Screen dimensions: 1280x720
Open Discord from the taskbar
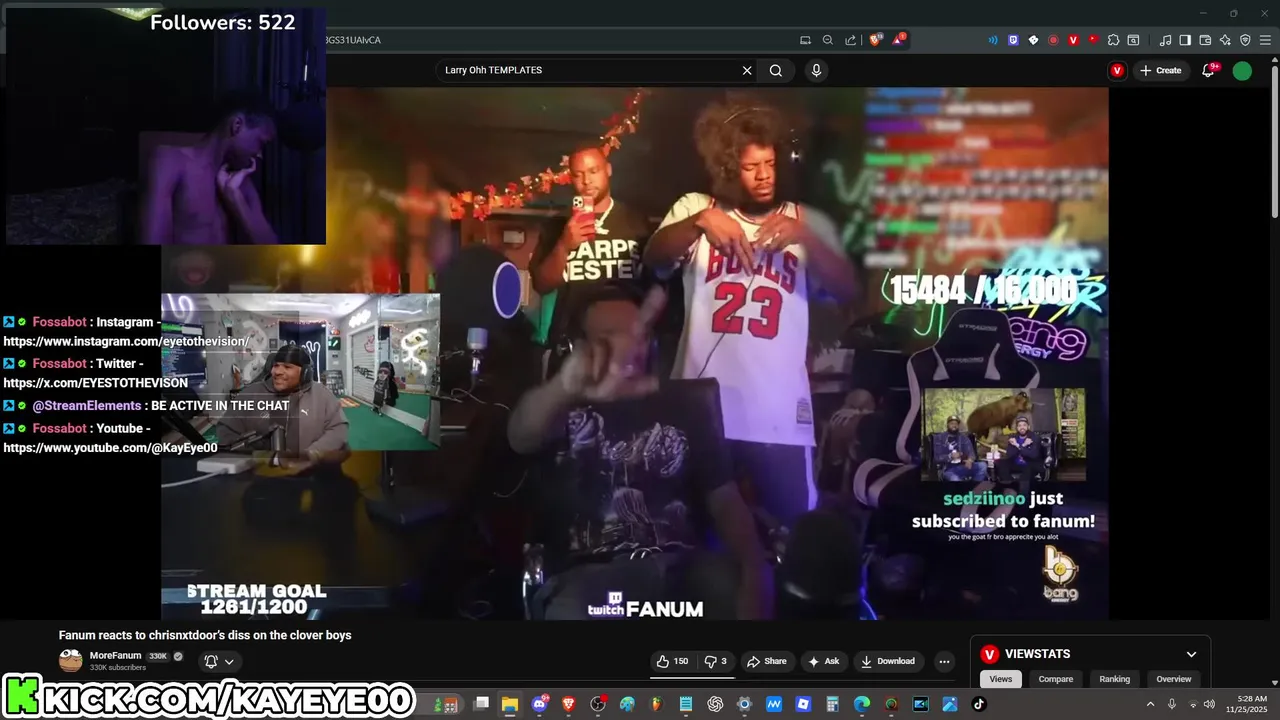(541, 704)
